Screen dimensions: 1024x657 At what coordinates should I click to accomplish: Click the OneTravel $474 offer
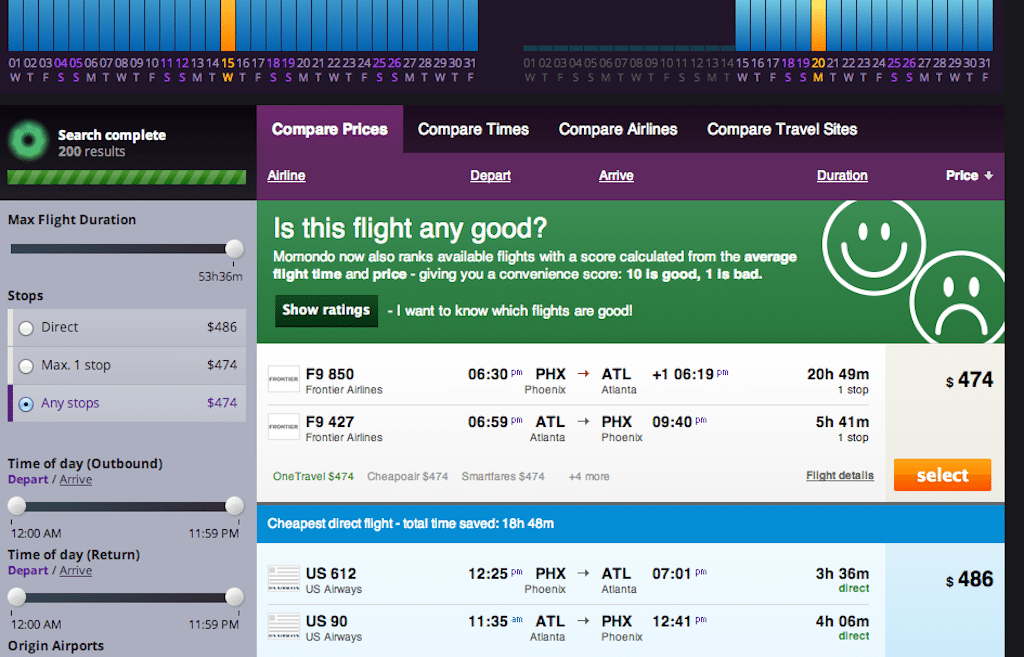click(x=313, y=476)
